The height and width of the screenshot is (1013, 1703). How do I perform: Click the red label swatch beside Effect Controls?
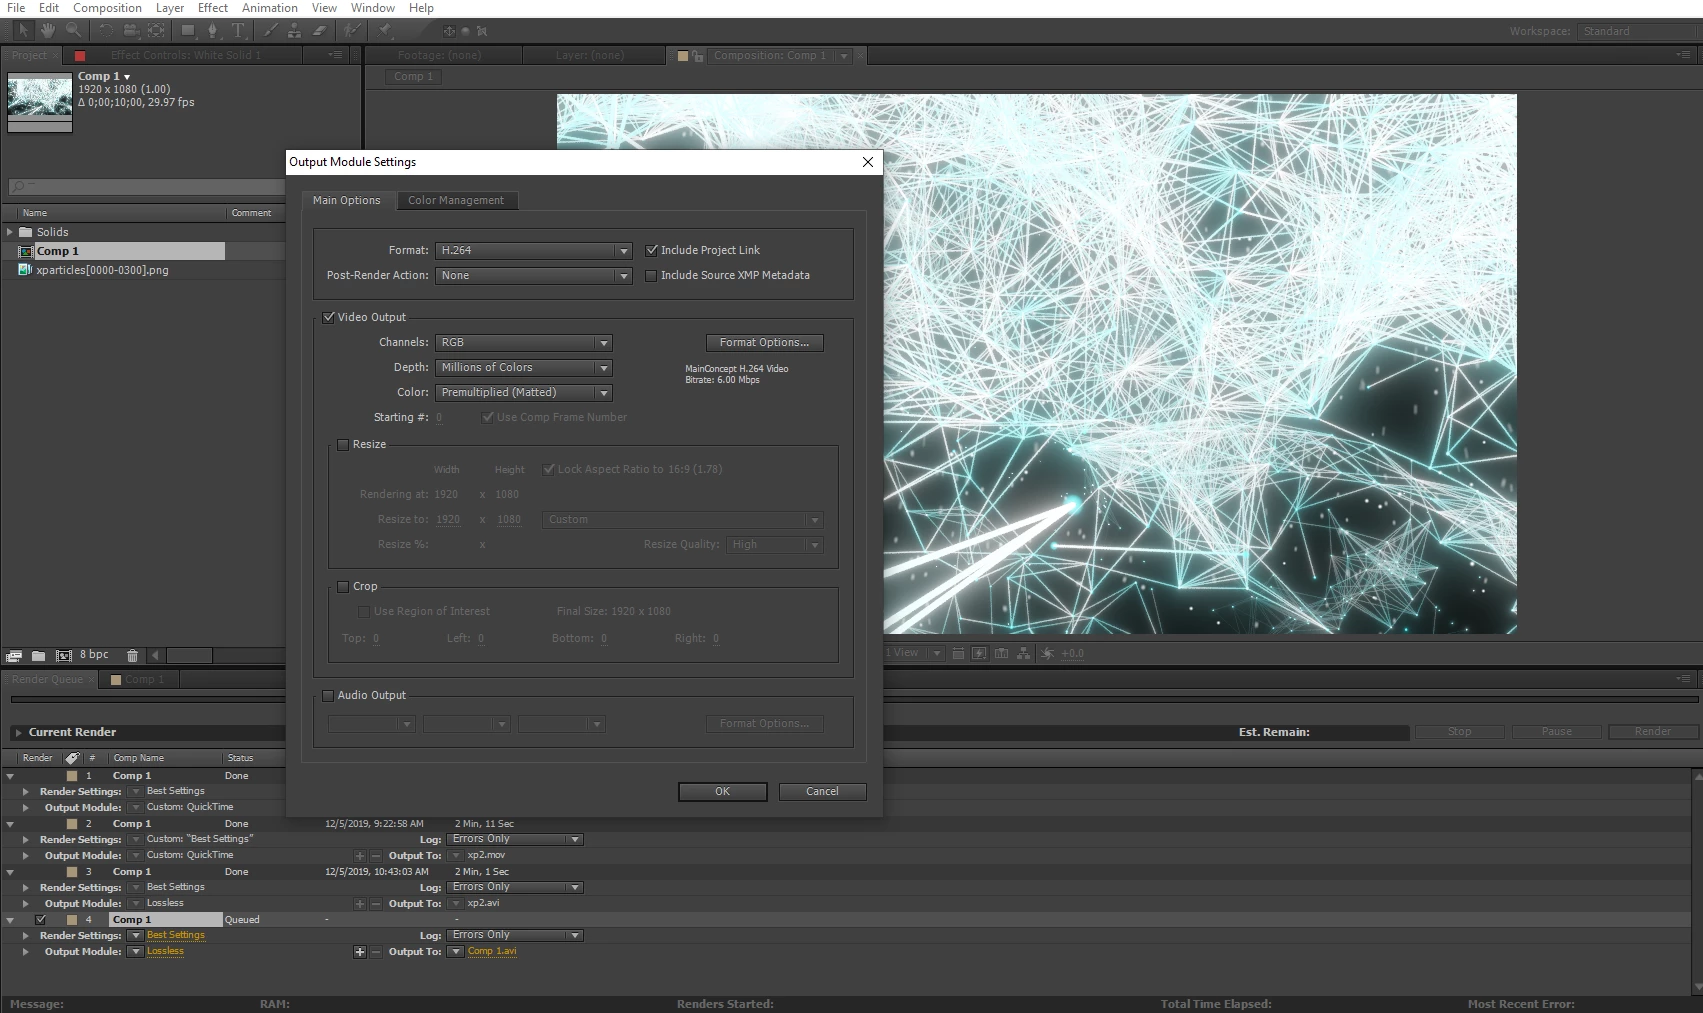80,56
